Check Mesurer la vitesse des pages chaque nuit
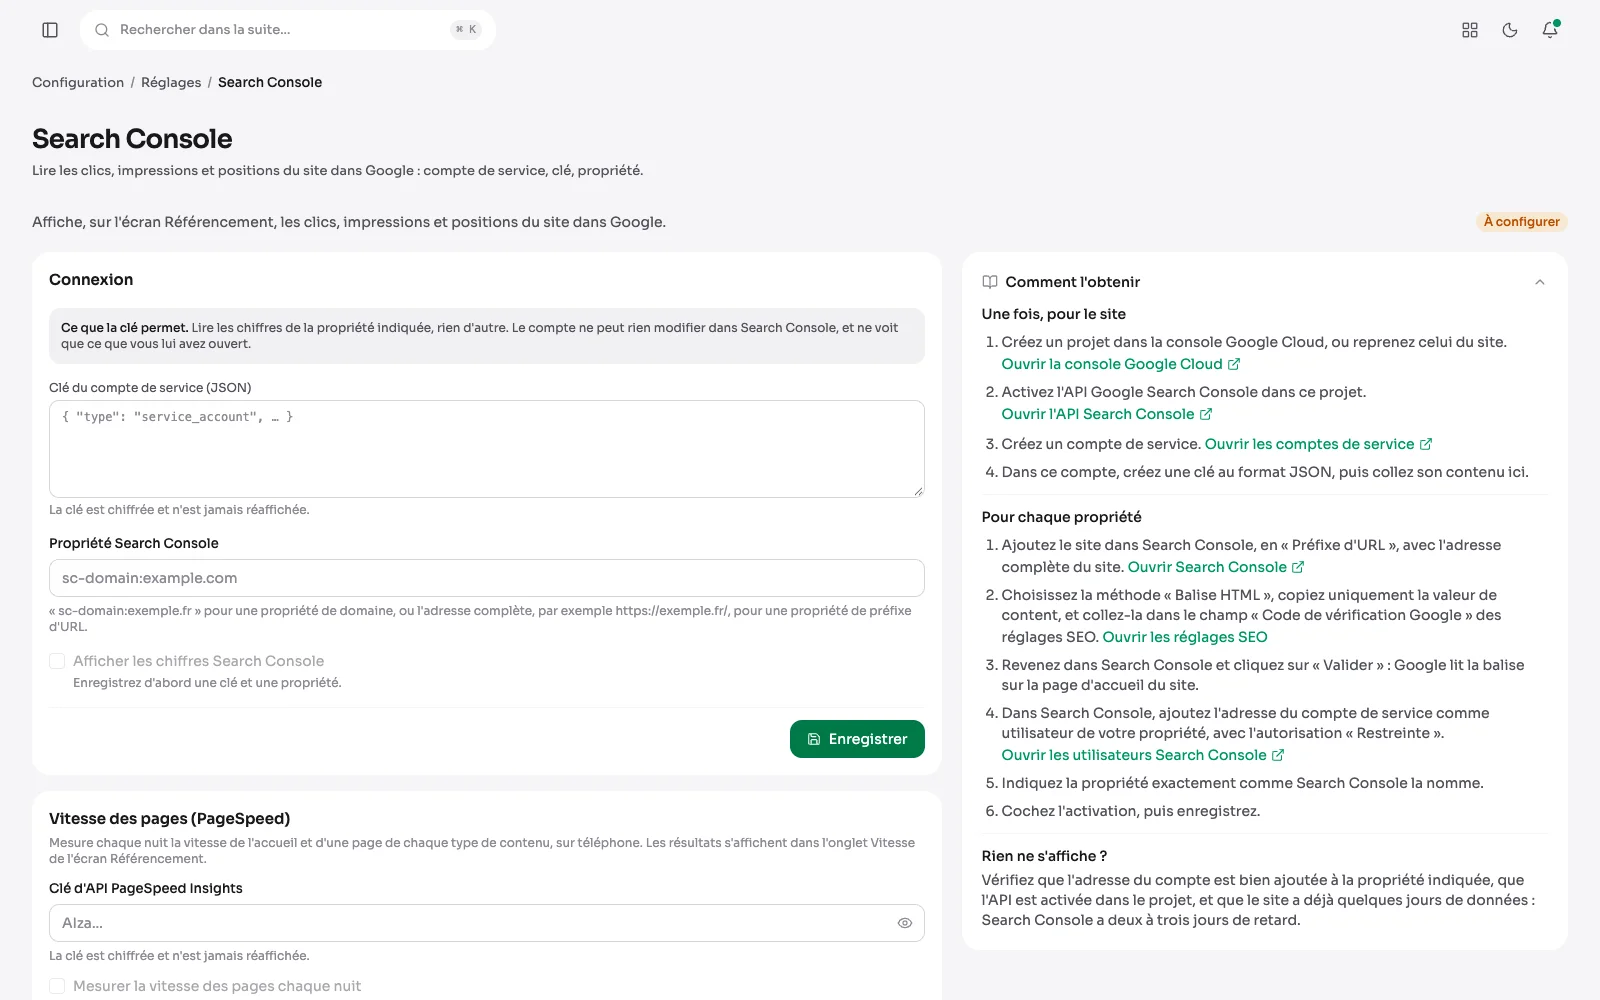The height and width of the screenshot is (1000, 1600). (x=57, y=986)
